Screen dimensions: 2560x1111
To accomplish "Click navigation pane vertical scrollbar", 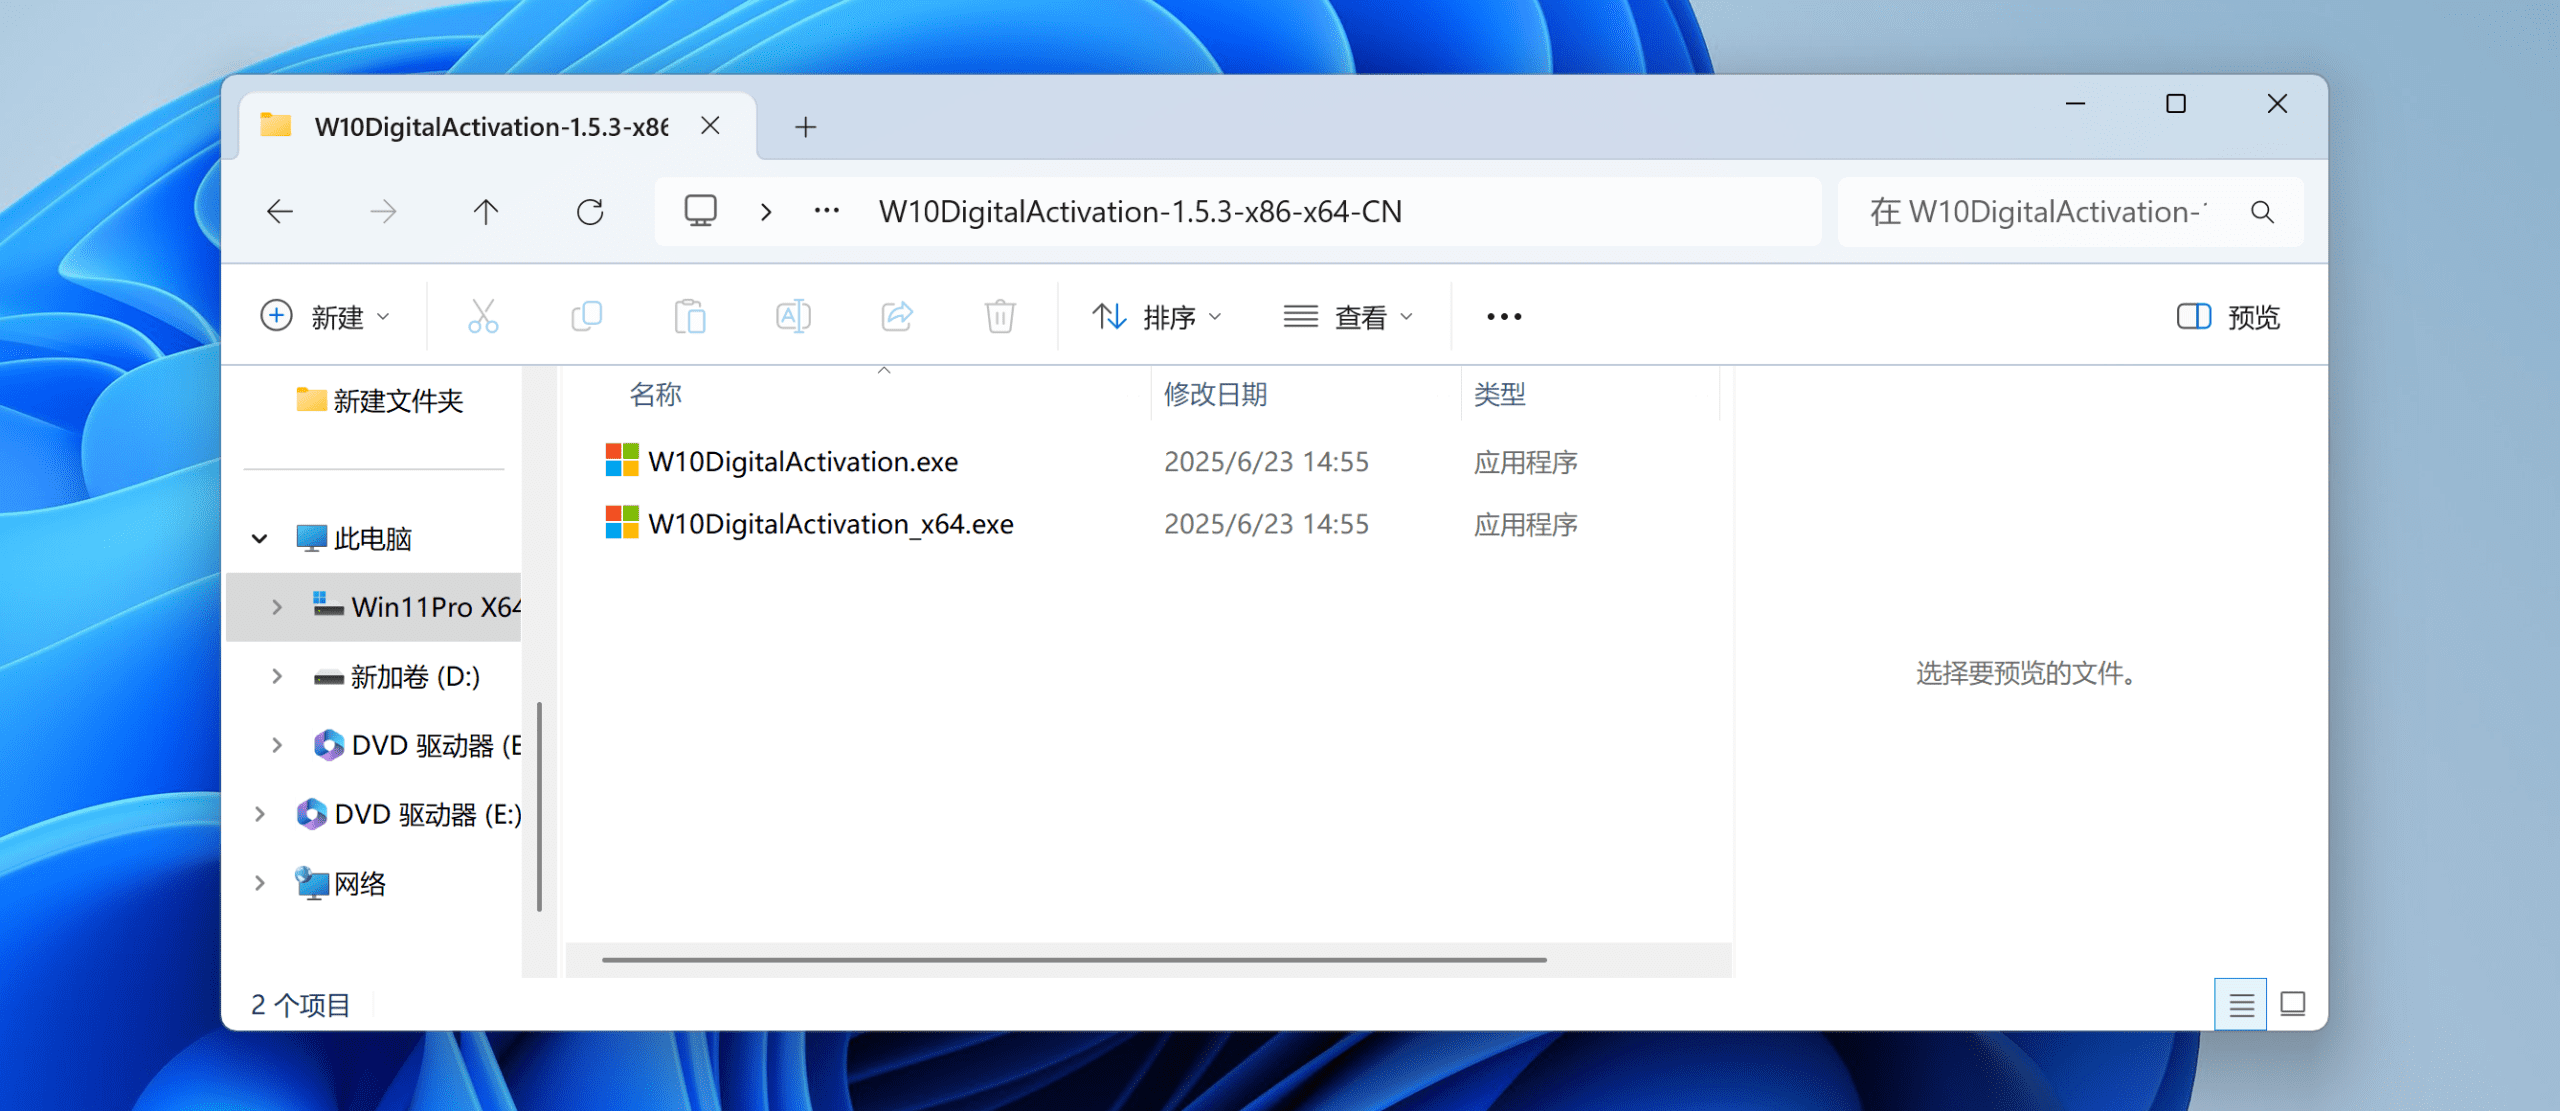I will (540, 807).
